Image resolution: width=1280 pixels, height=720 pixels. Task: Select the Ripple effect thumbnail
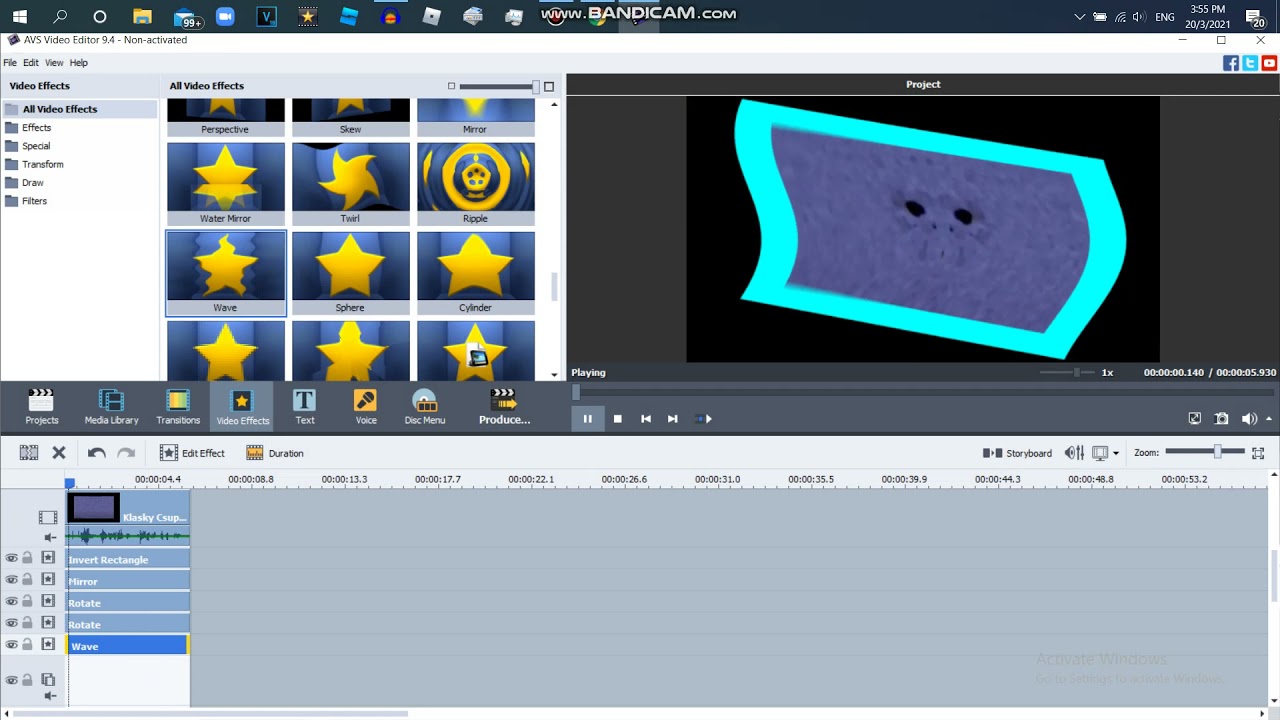(x=476, y=184)
